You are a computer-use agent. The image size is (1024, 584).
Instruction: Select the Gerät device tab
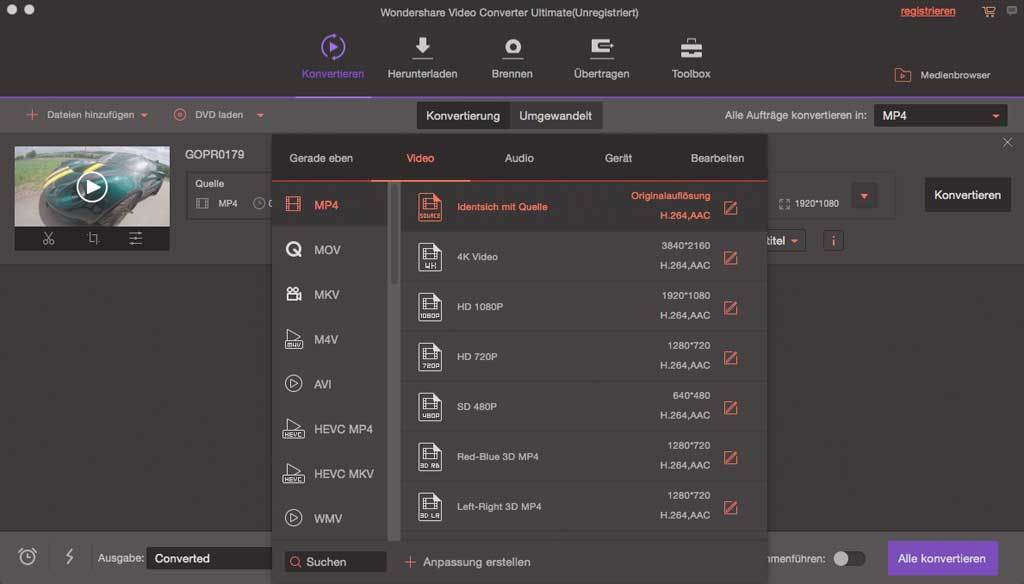pyautogui.click(x=618, y=158)
